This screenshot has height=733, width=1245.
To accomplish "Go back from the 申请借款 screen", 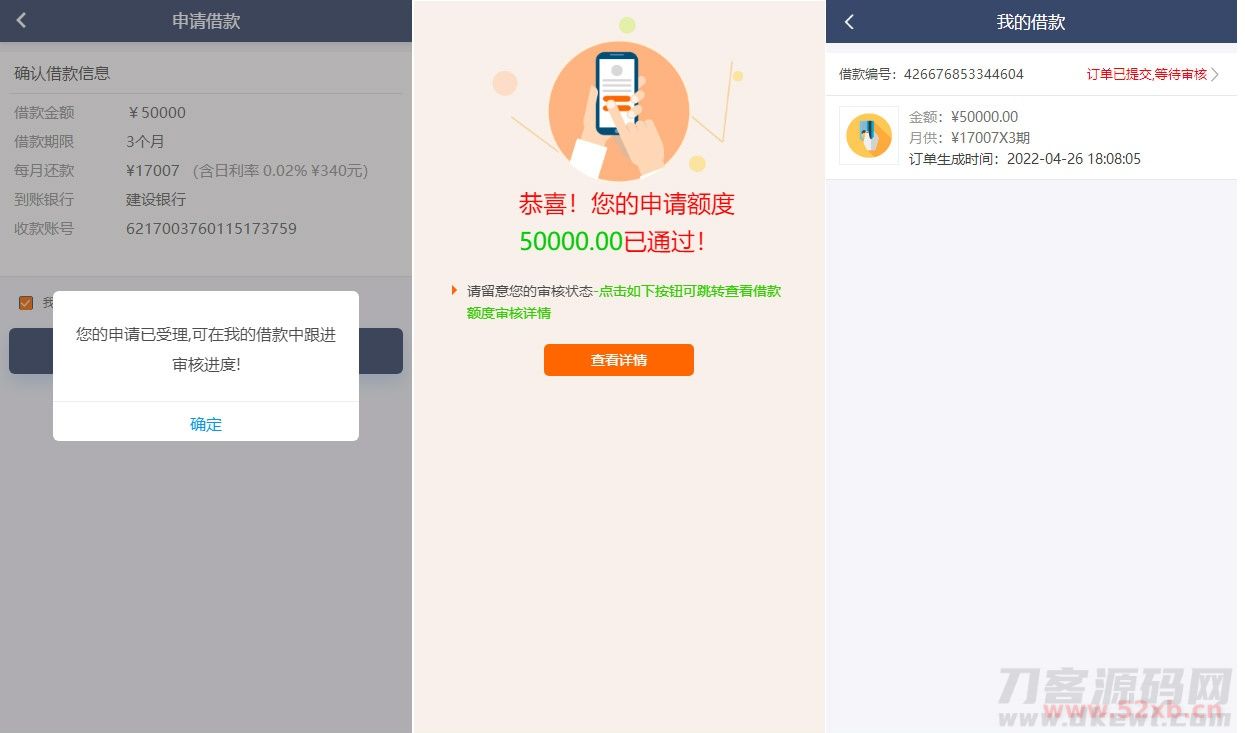I will tap(22, 21).
